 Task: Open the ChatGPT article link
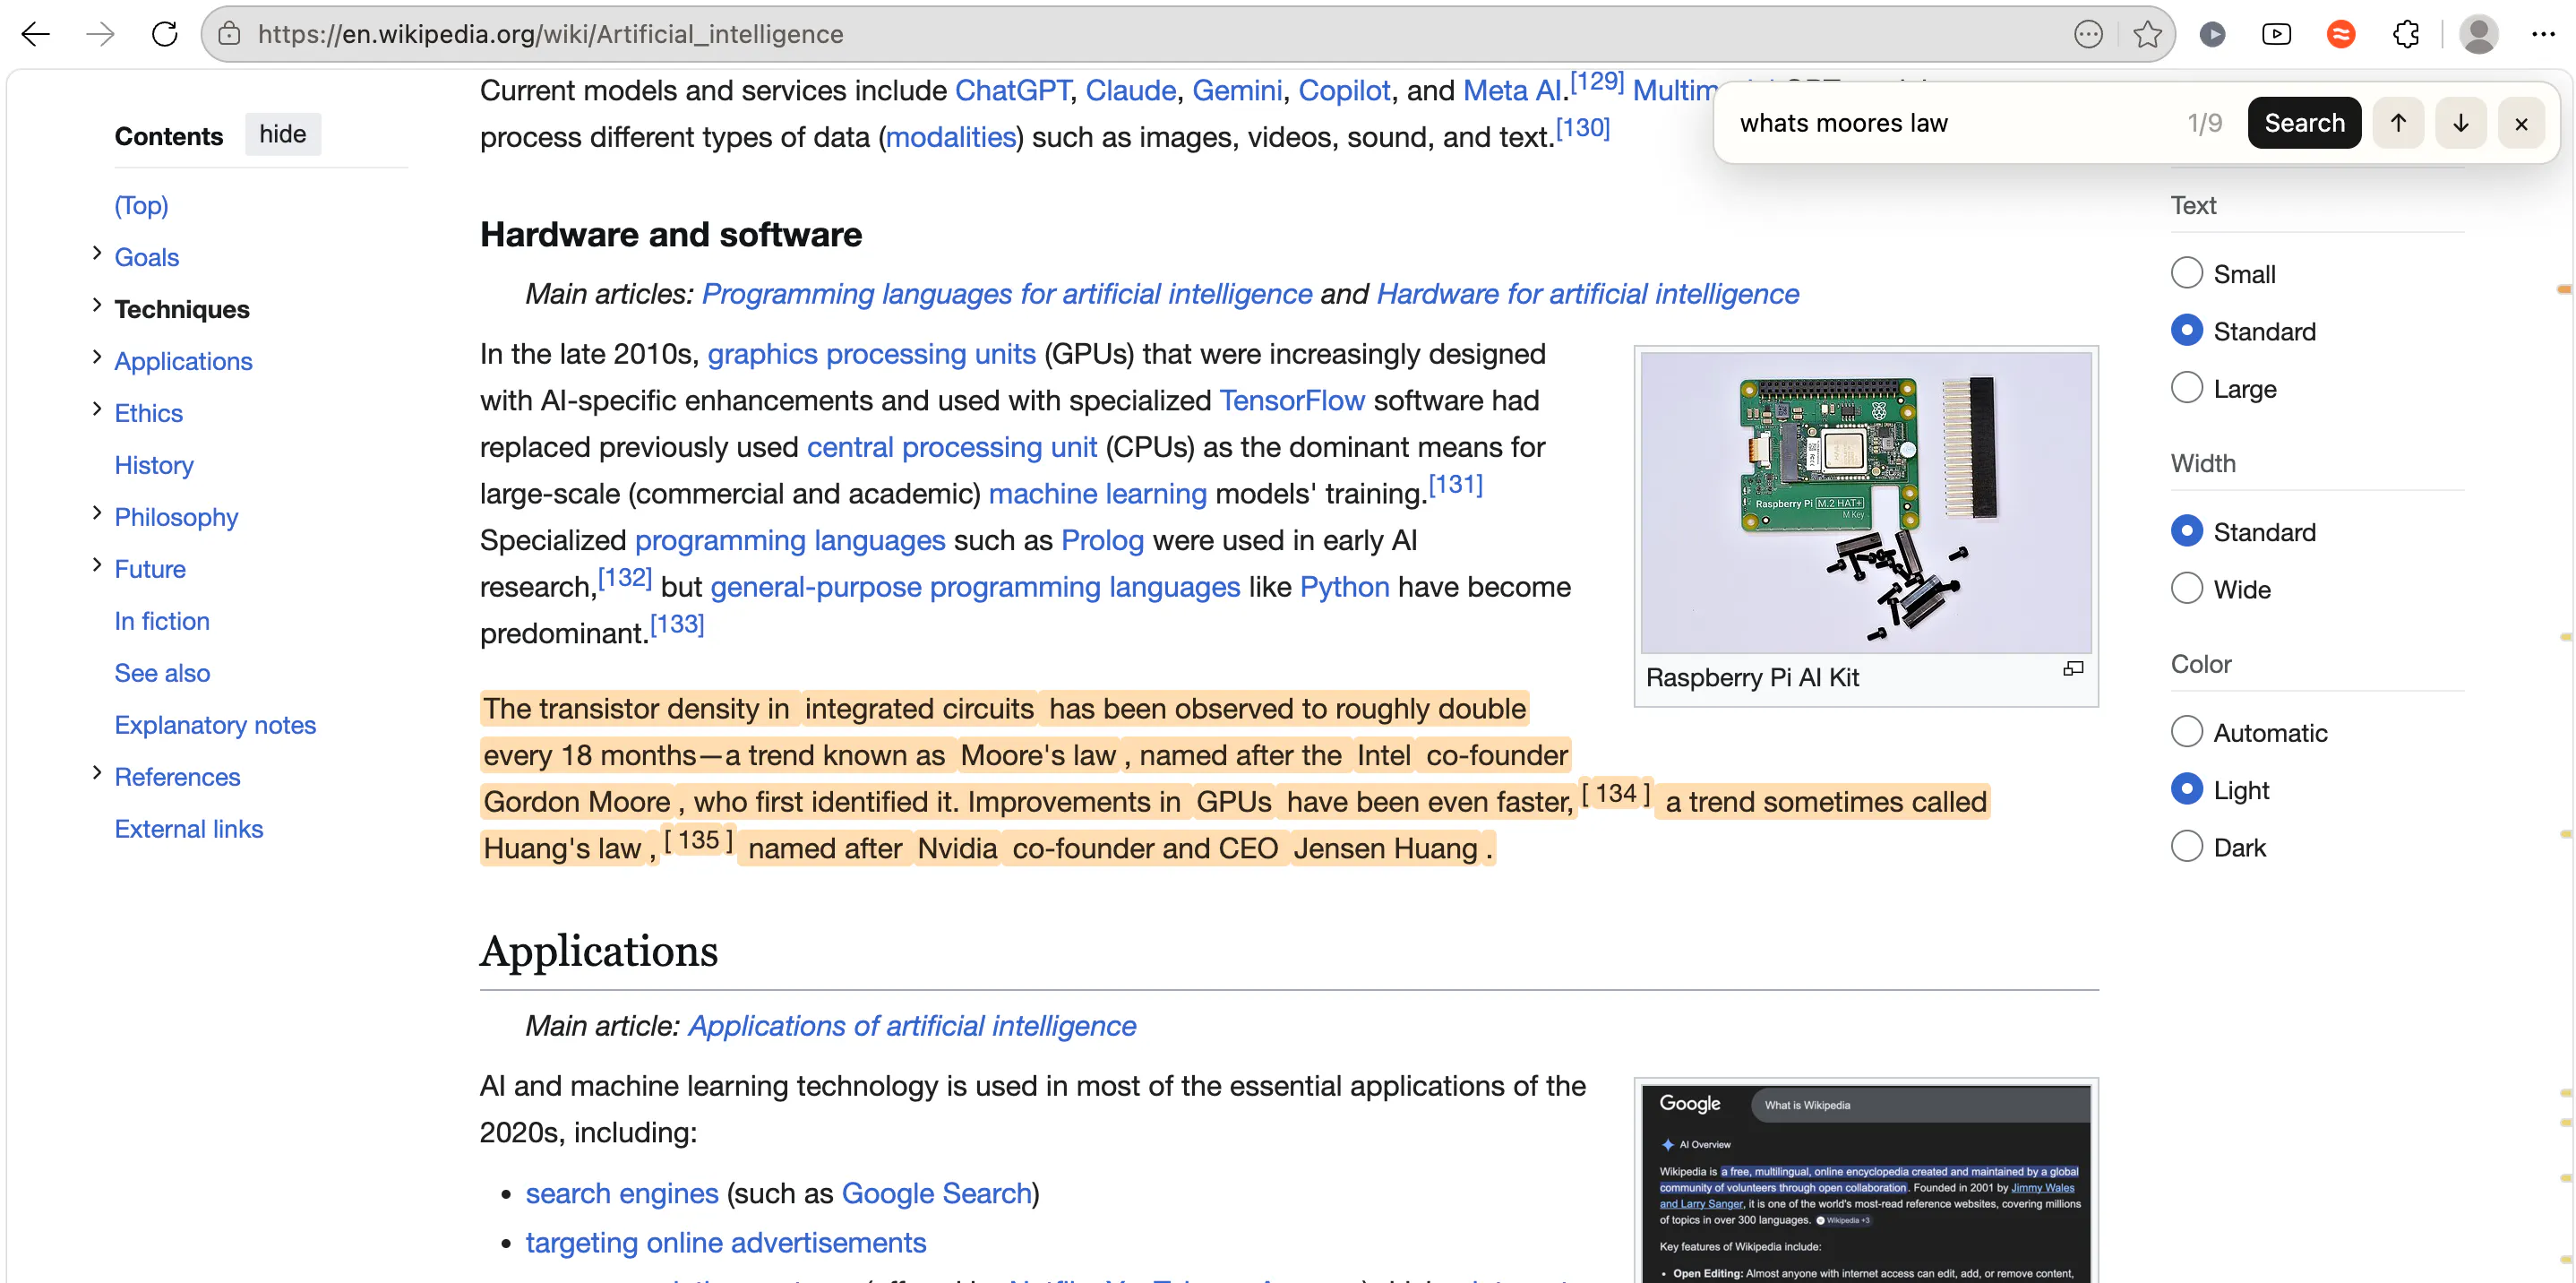pos(1012,90)
